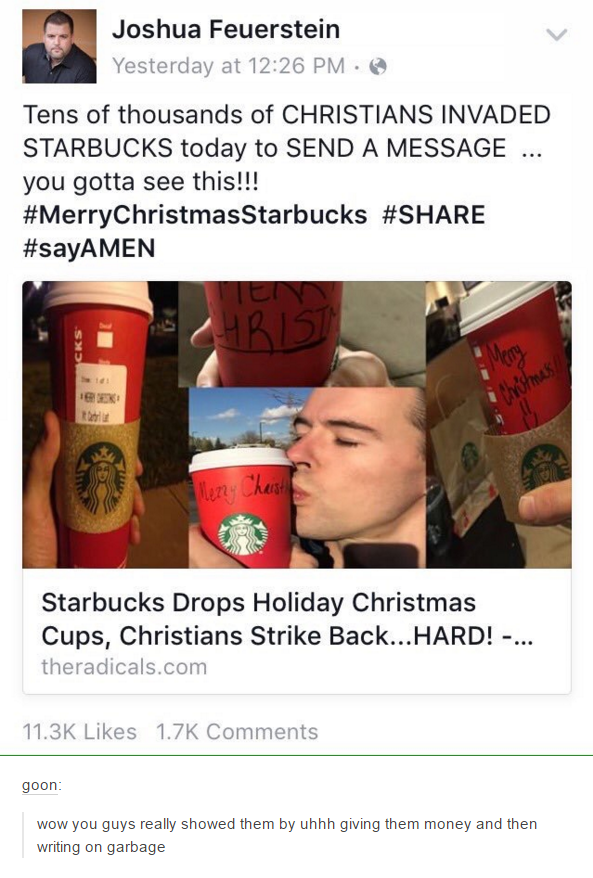Click the goon username link
The width and height of the screenshot is (593, 878).
40,785
